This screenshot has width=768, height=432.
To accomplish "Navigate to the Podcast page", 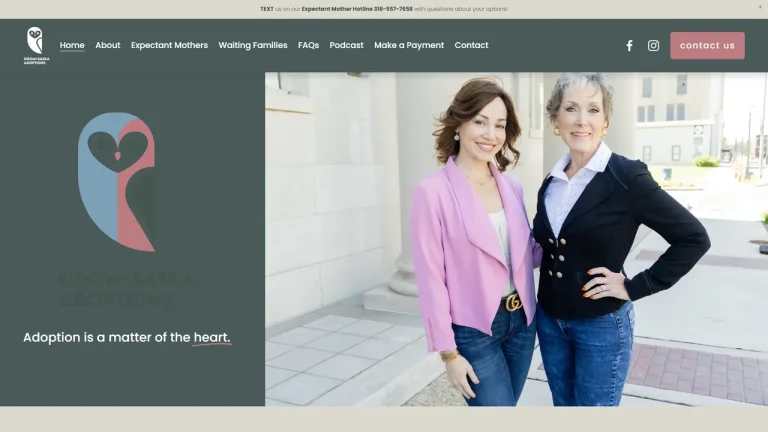I will [346, 45].
